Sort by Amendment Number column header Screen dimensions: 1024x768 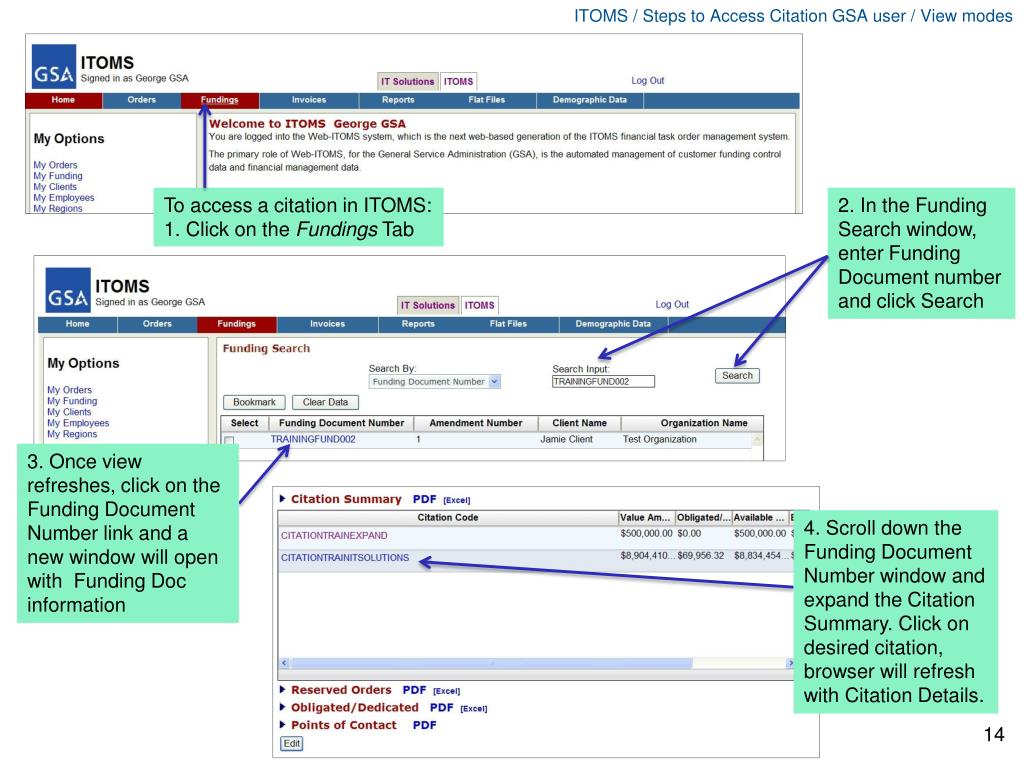(476, 423)
